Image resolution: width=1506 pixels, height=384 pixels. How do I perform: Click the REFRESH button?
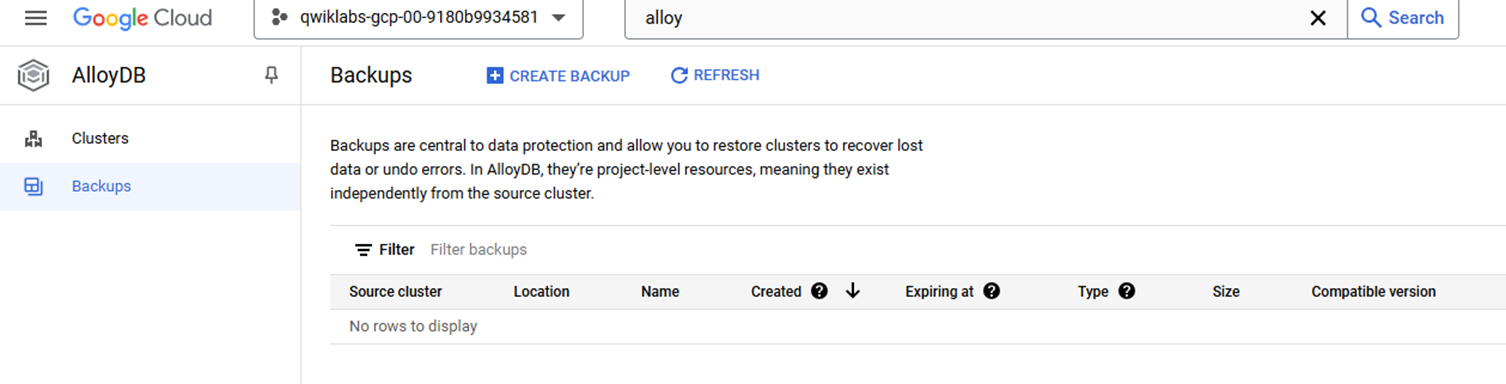pos(715,75)
